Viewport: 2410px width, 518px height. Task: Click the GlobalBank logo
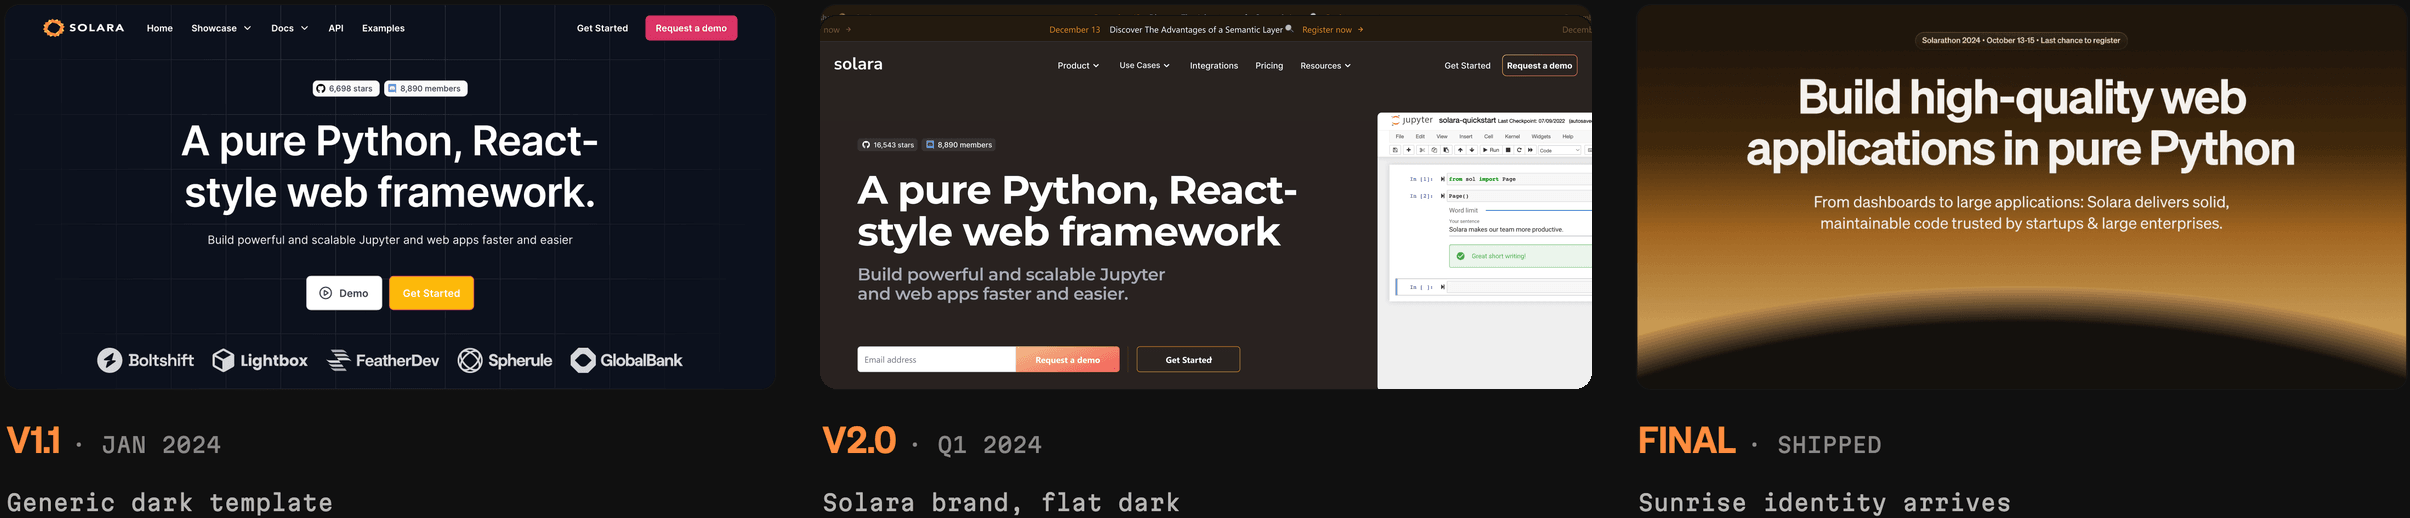point(626,360)
